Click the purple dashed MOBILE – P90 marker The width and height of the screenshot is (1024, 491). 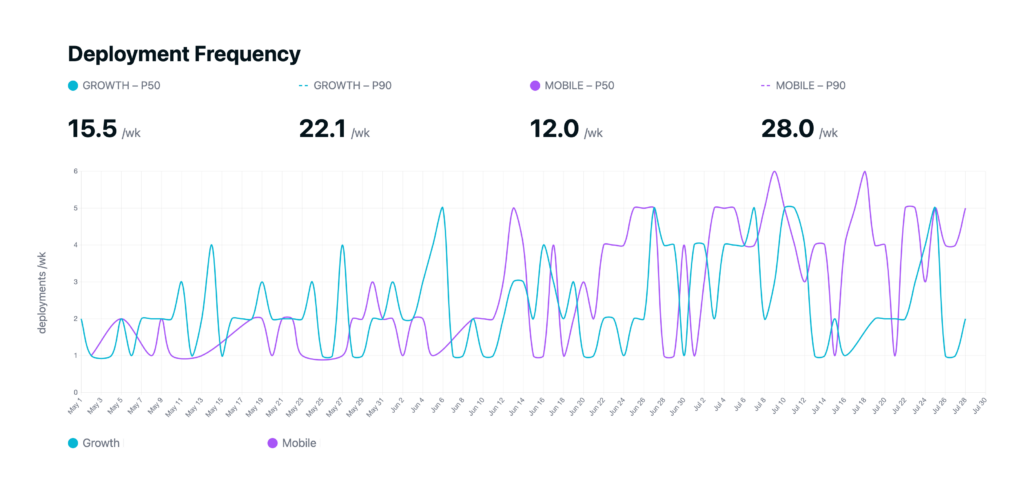point(765,86)
